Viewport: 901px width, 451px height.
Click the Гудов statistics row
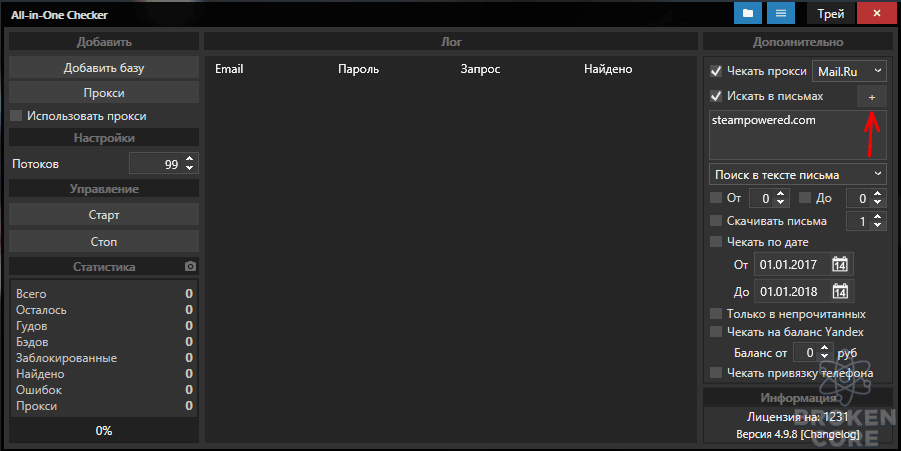(x=104, y=326)
